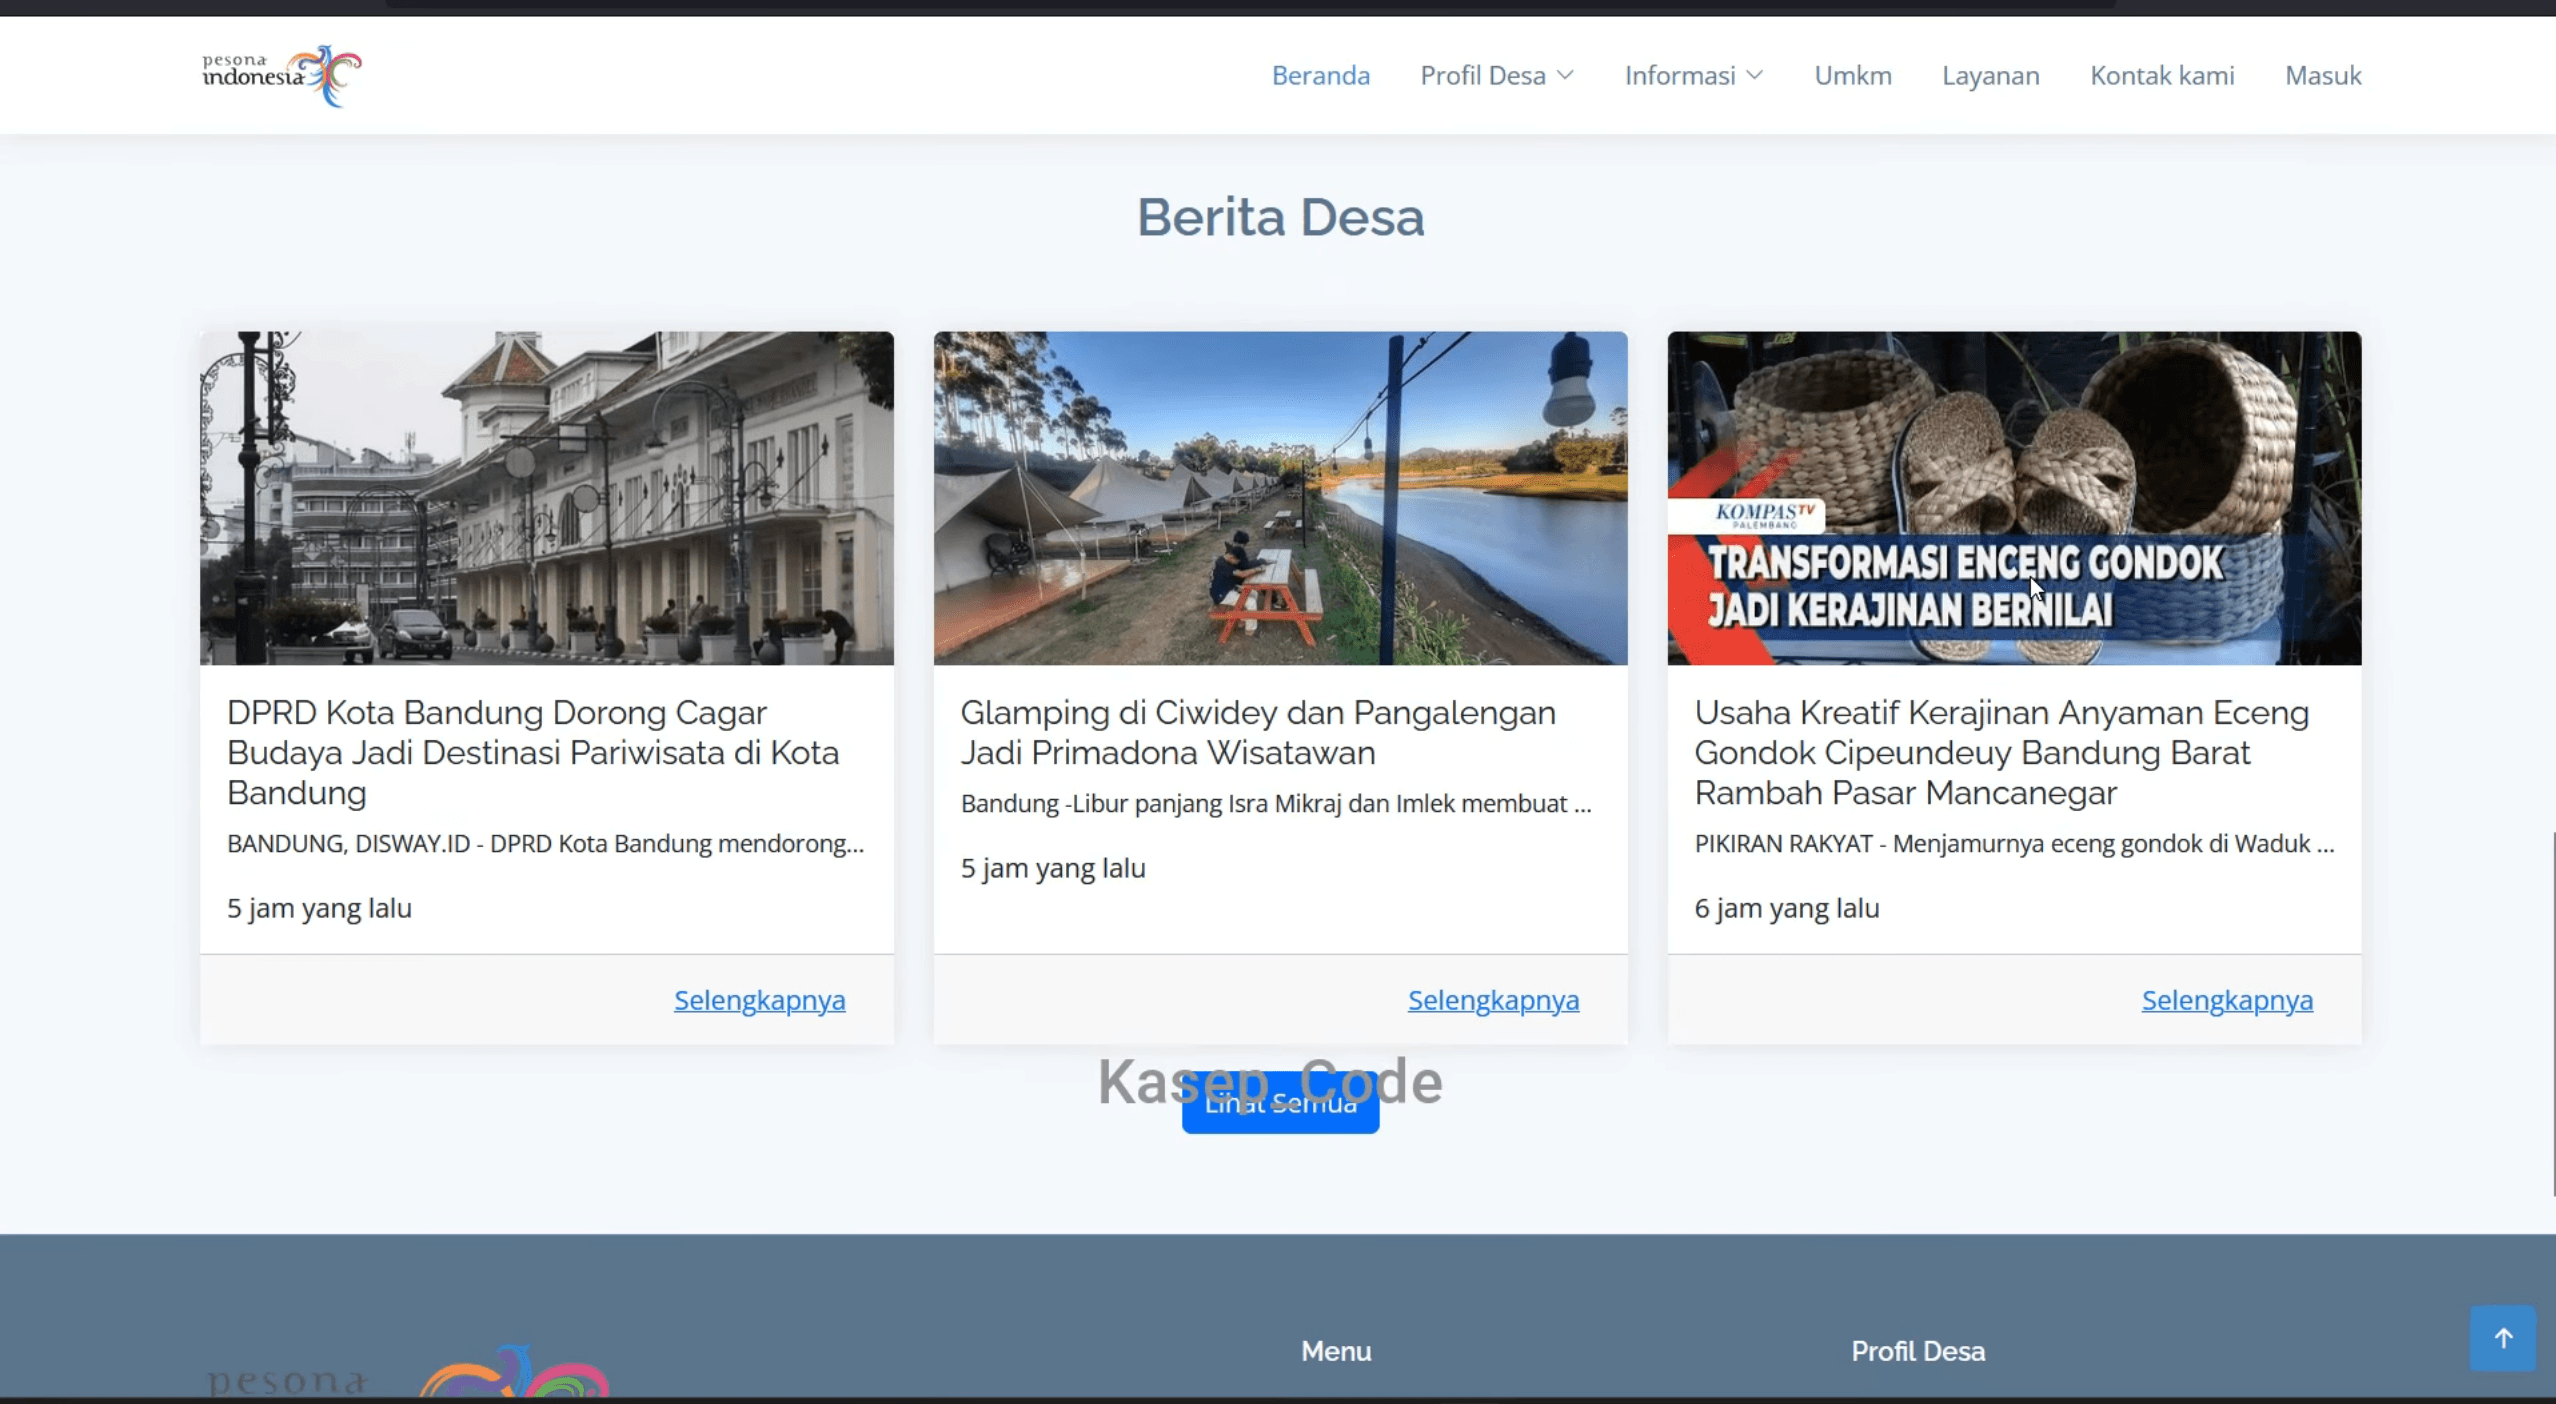Image resolution: width=2556 pixels, height=1404 pixels.
Task: Click the Usaha Kreatif Kerajinan Anyaman Eceng title
Action: tap(2001, 752)
